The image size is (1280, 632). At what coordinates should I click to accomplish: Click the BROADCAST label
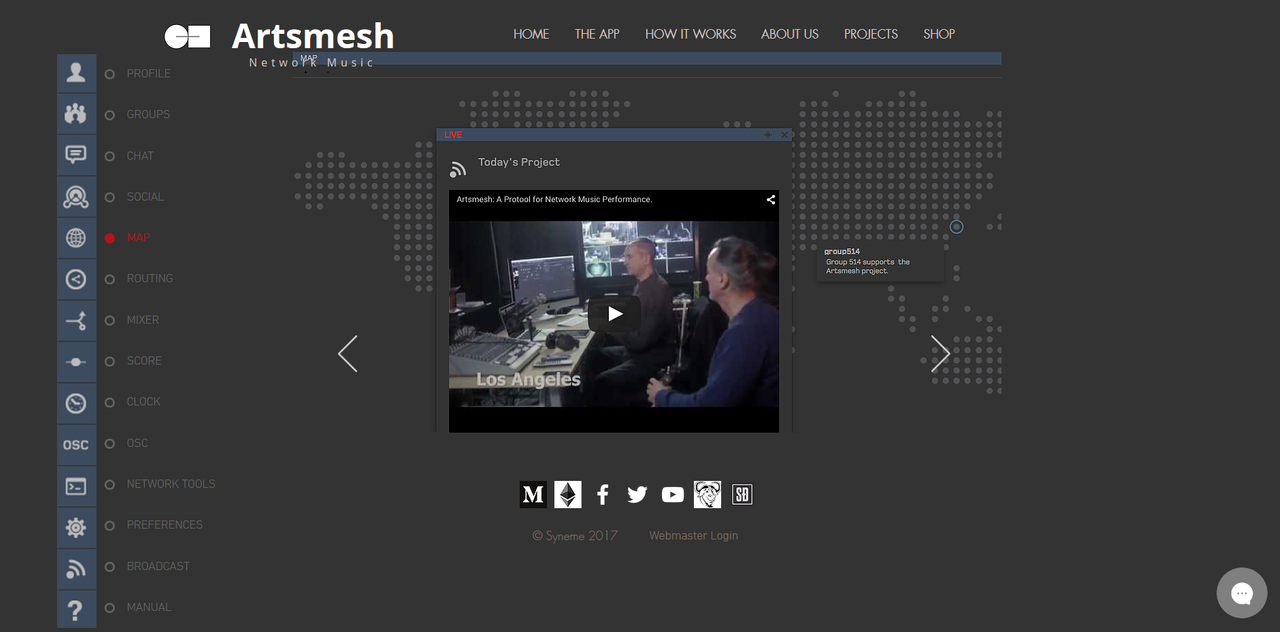(158, 566)
